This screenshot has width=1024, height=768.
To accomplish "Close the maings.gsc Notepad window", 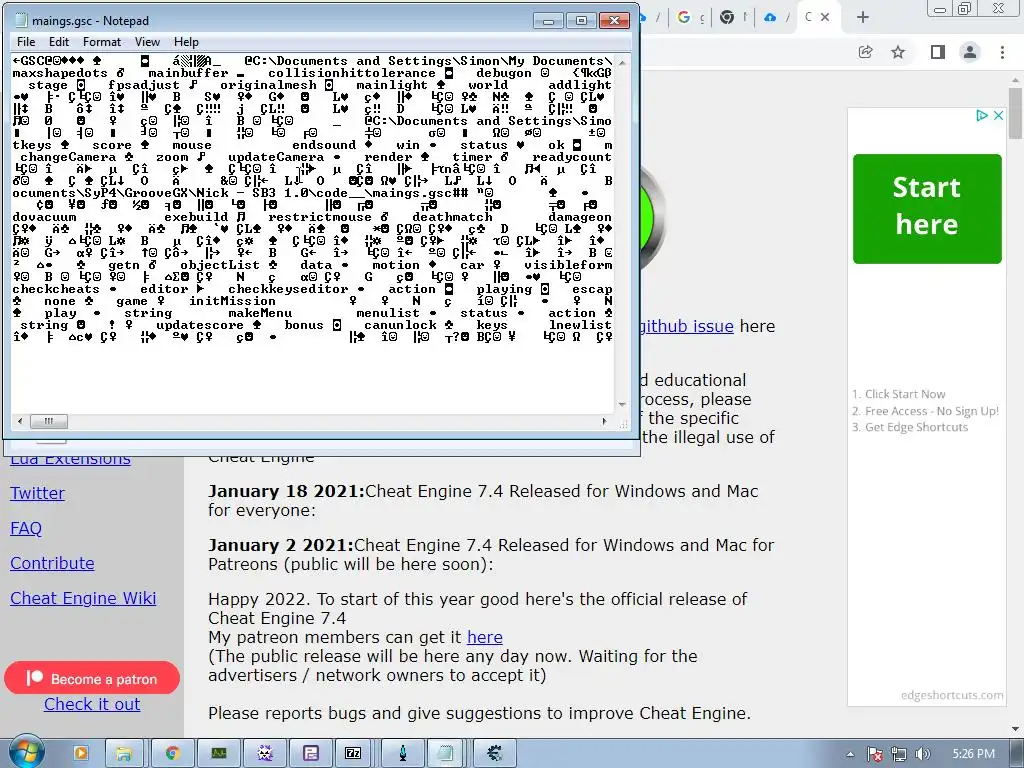I will click(x=614, y=21).
